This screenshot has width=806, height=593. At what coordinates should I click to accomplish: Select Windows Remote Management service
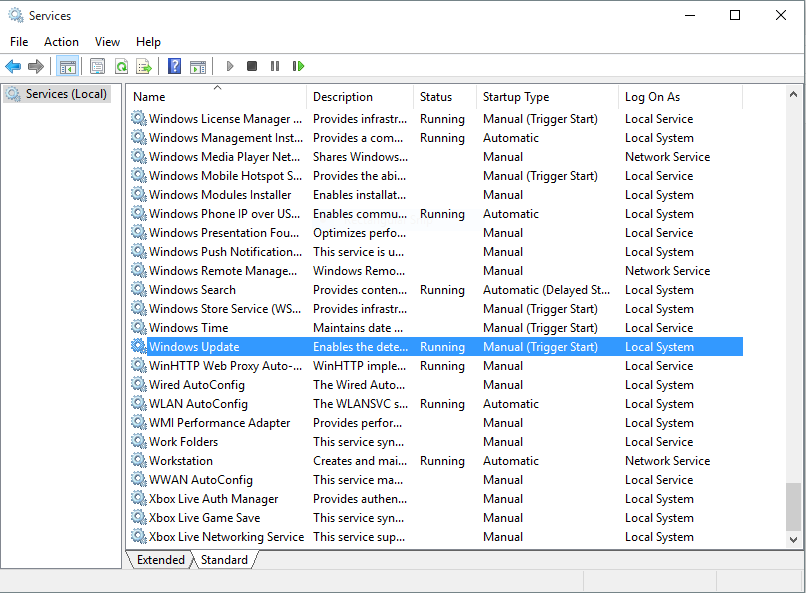[x=437, y=271]
